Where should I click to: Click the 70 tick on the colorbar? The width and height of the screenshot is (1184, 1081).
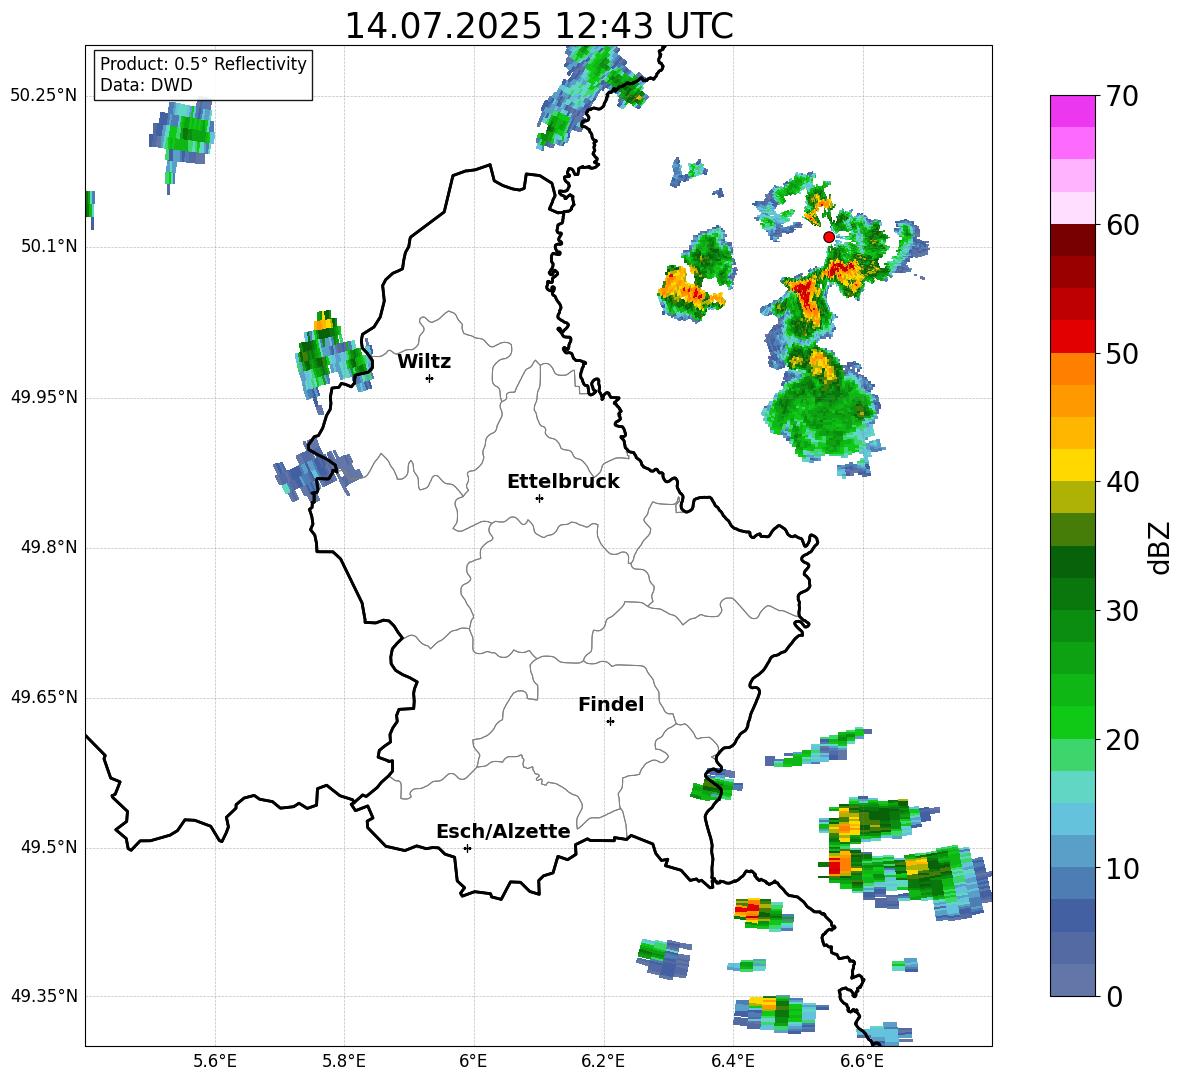(x=1122, y=96)
